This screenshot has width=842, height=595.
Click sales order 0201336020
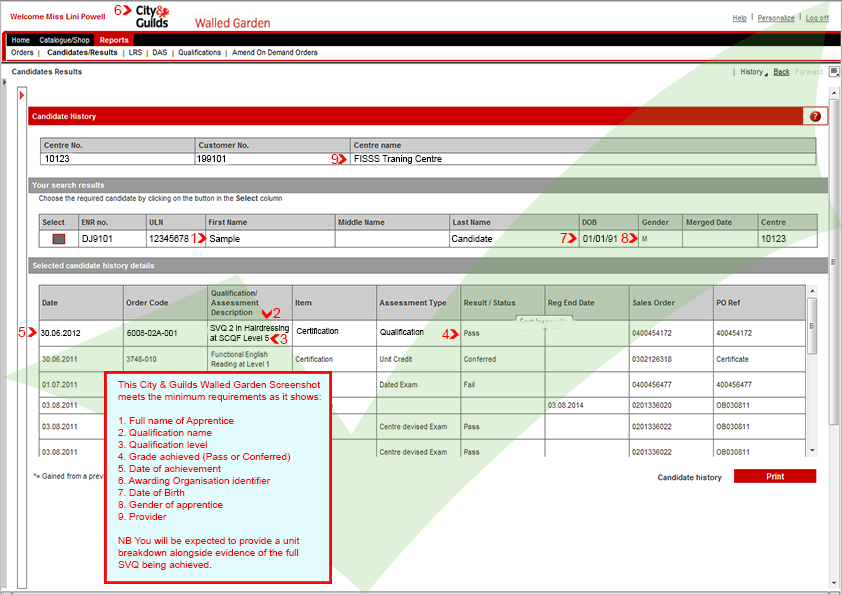click(x=652, y=405)
